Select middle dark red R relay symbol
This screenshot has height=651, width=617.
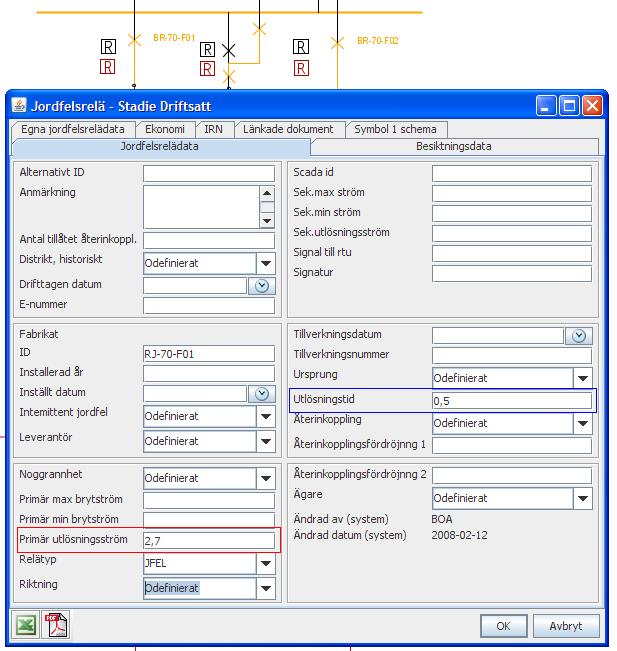207,69
